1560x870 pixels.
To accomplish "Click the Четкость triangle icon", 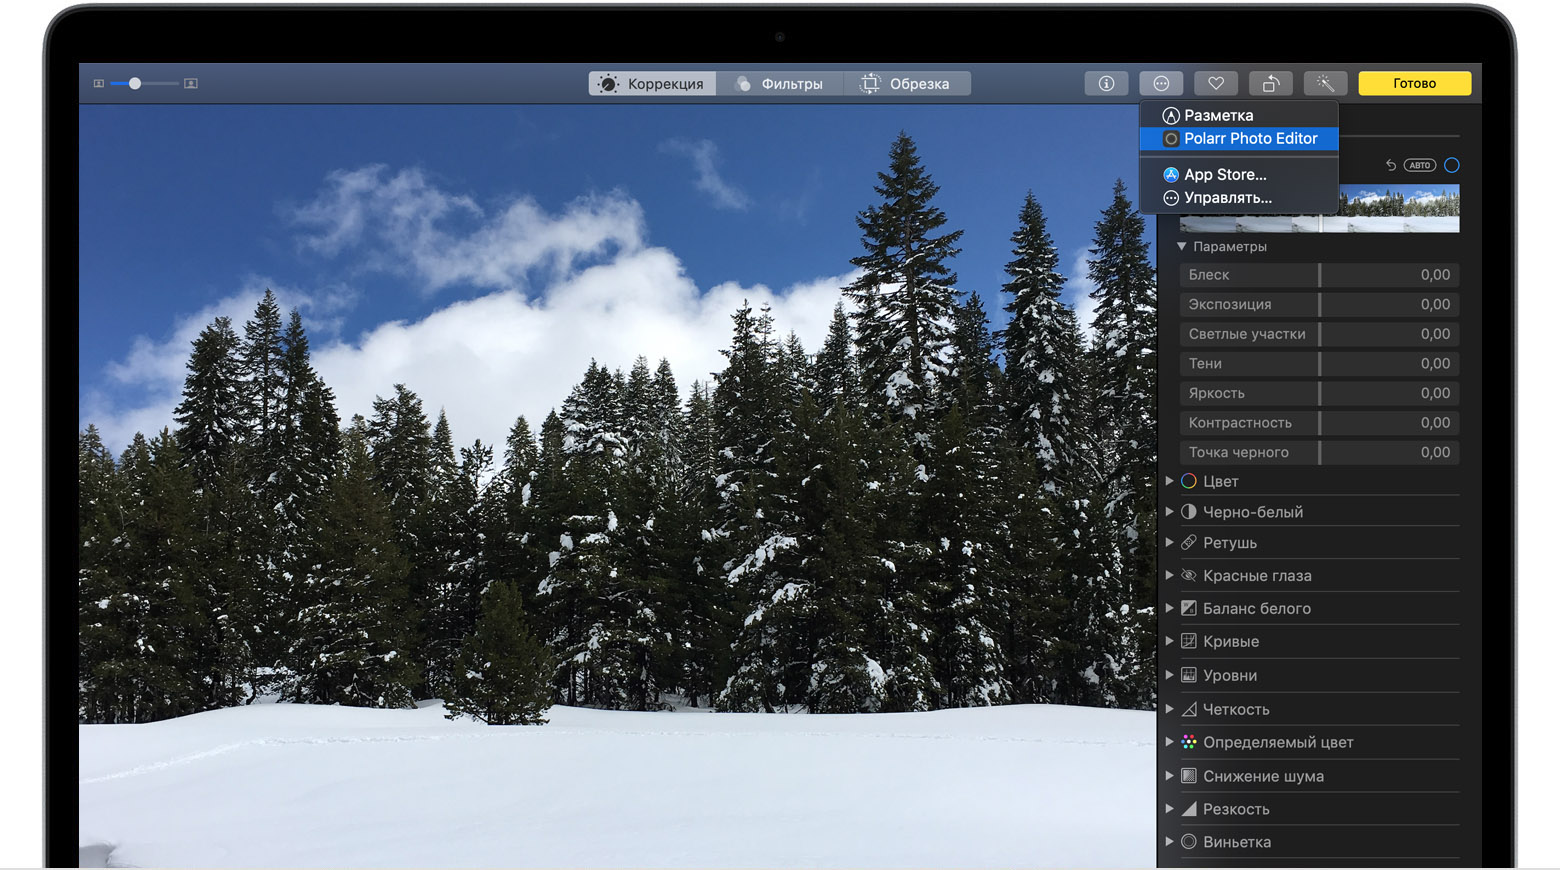I will [x=1189, y=709].
